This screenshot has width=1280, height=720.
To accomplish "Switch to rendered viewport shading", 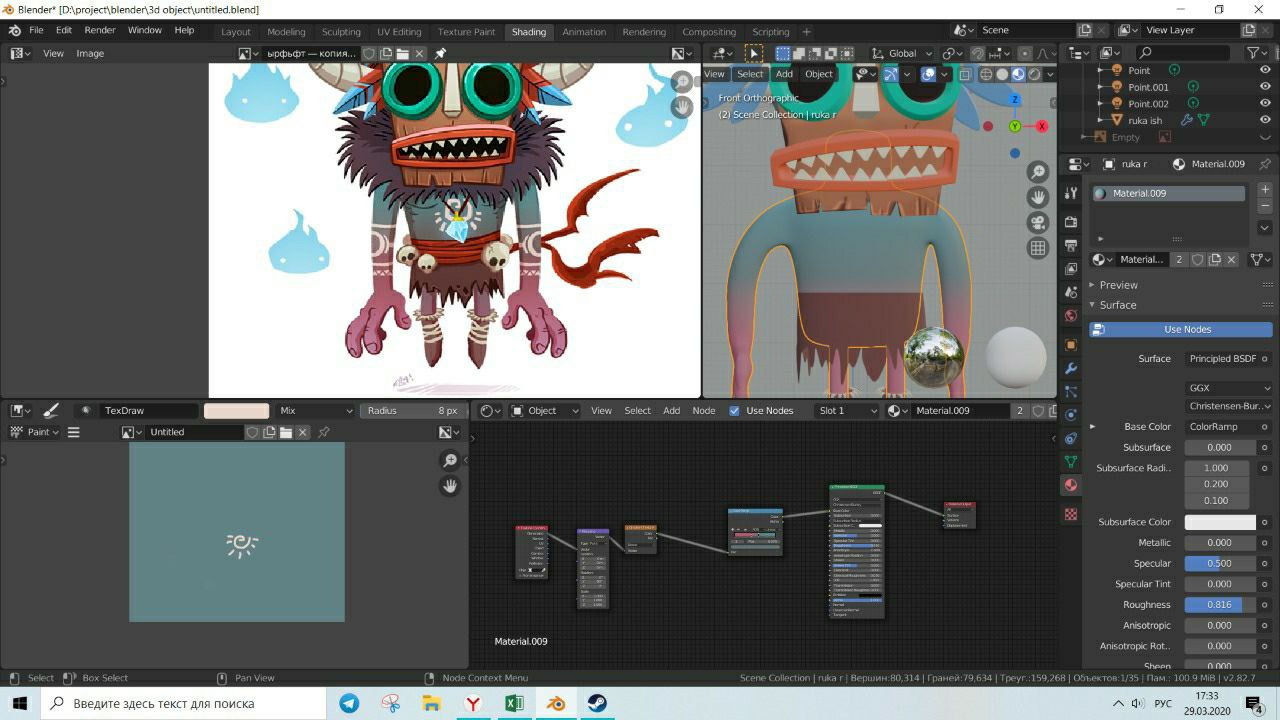I will [1034, 74].
